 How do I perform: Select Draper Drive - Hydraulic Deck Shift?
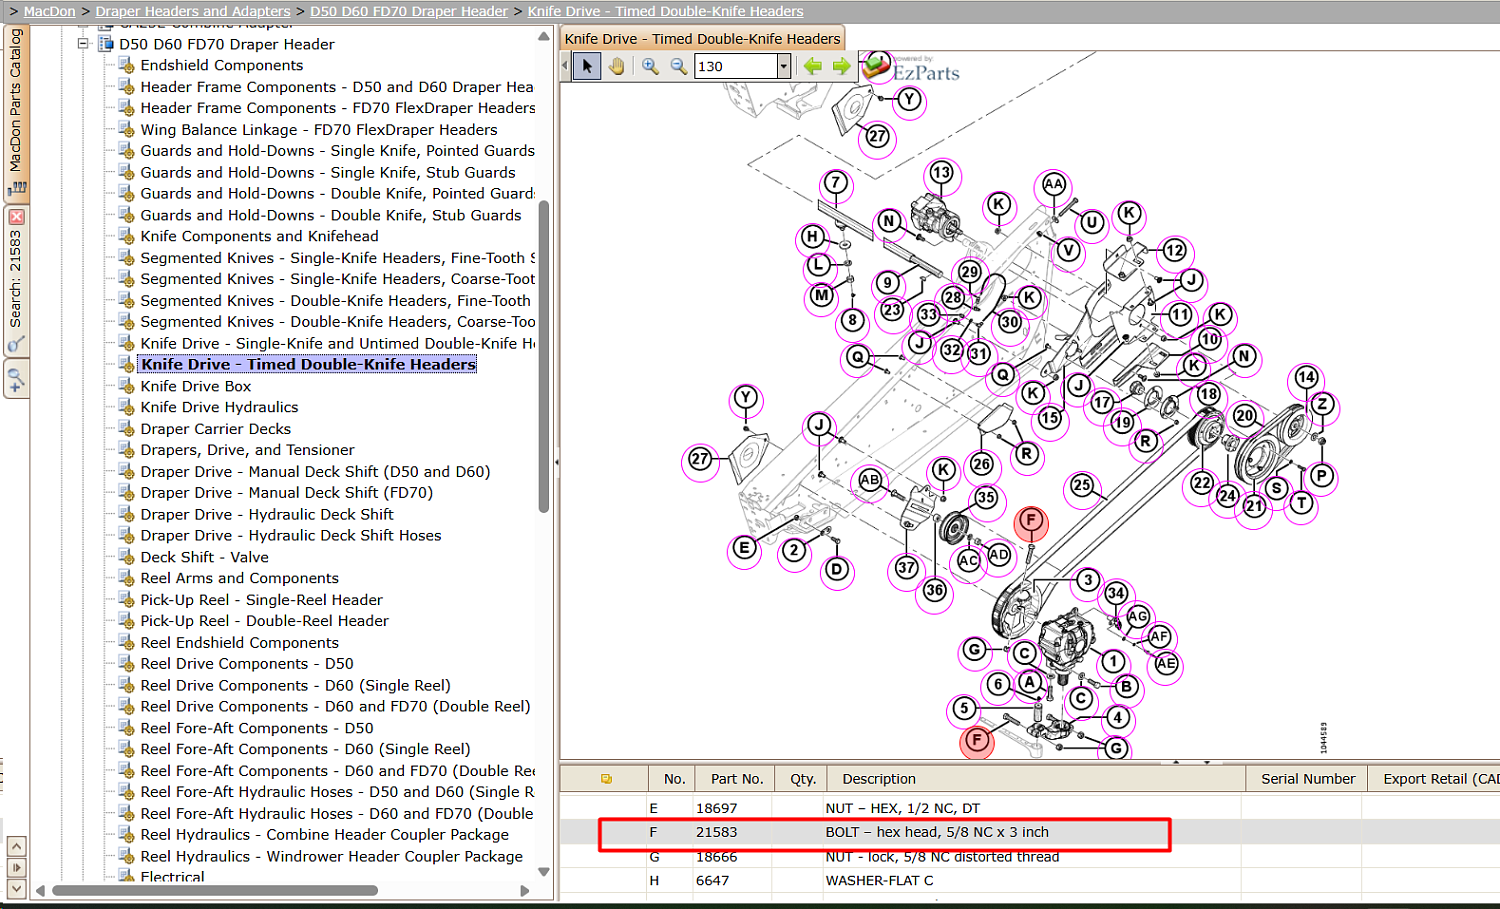click(x=267, y=514)
